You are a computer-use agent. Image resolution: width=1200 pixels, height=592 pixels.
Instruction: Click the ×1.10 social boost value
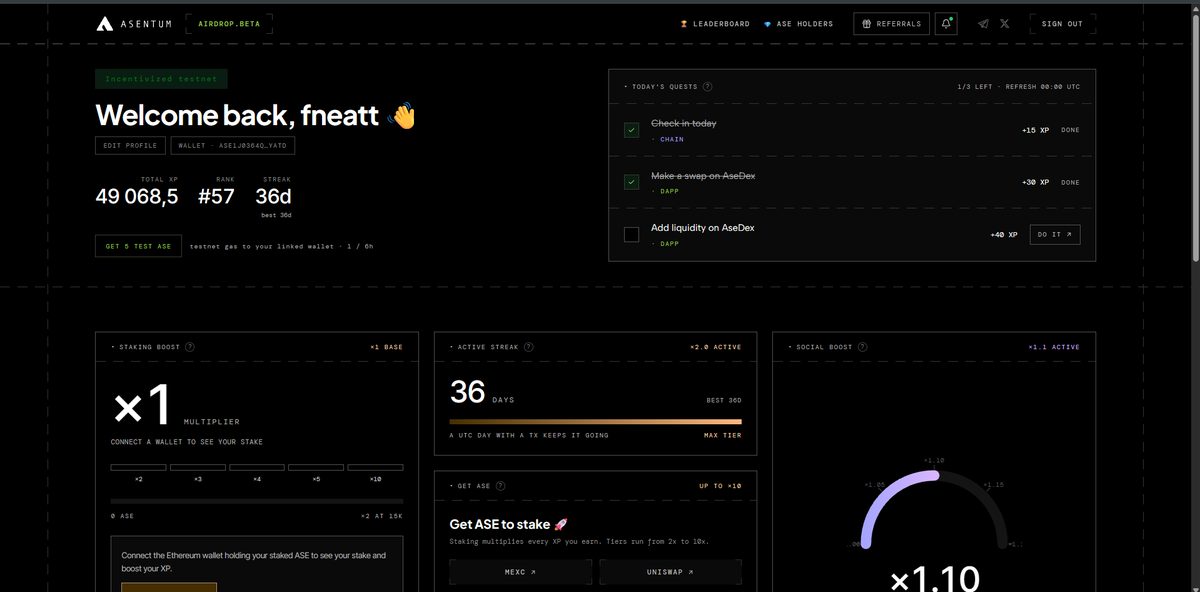coord(933,578)
